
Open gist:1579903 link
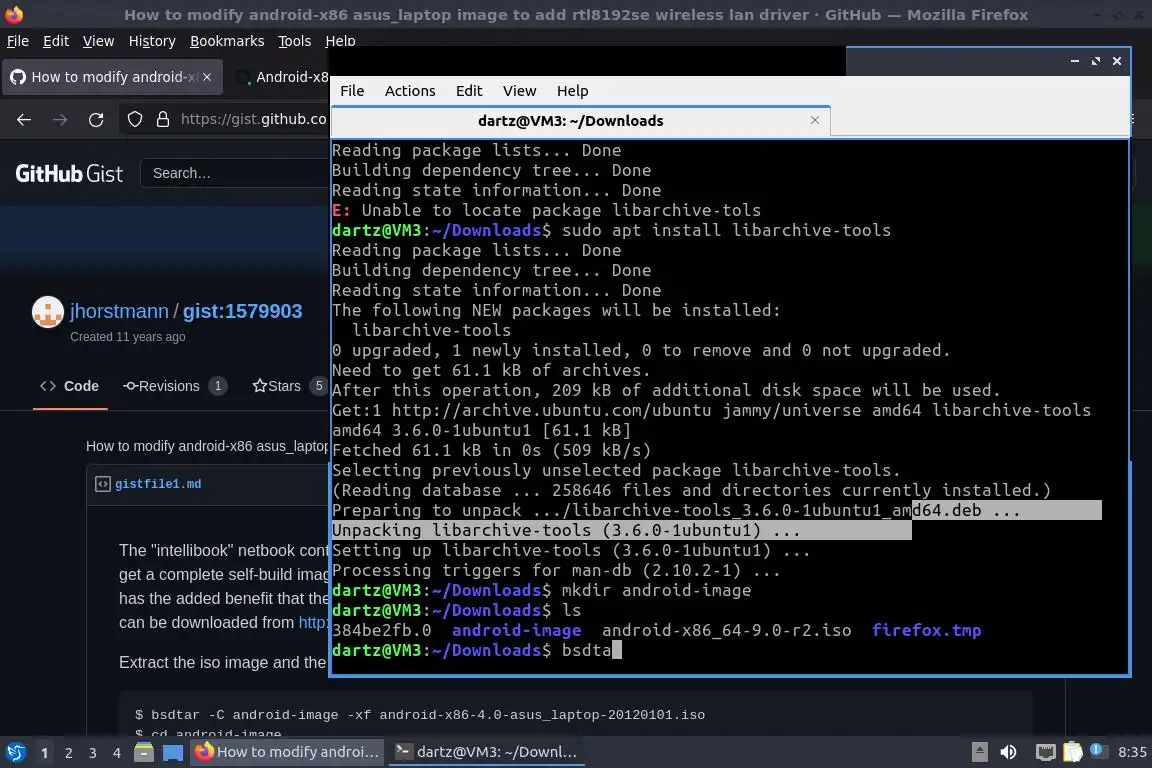(242, 311)
